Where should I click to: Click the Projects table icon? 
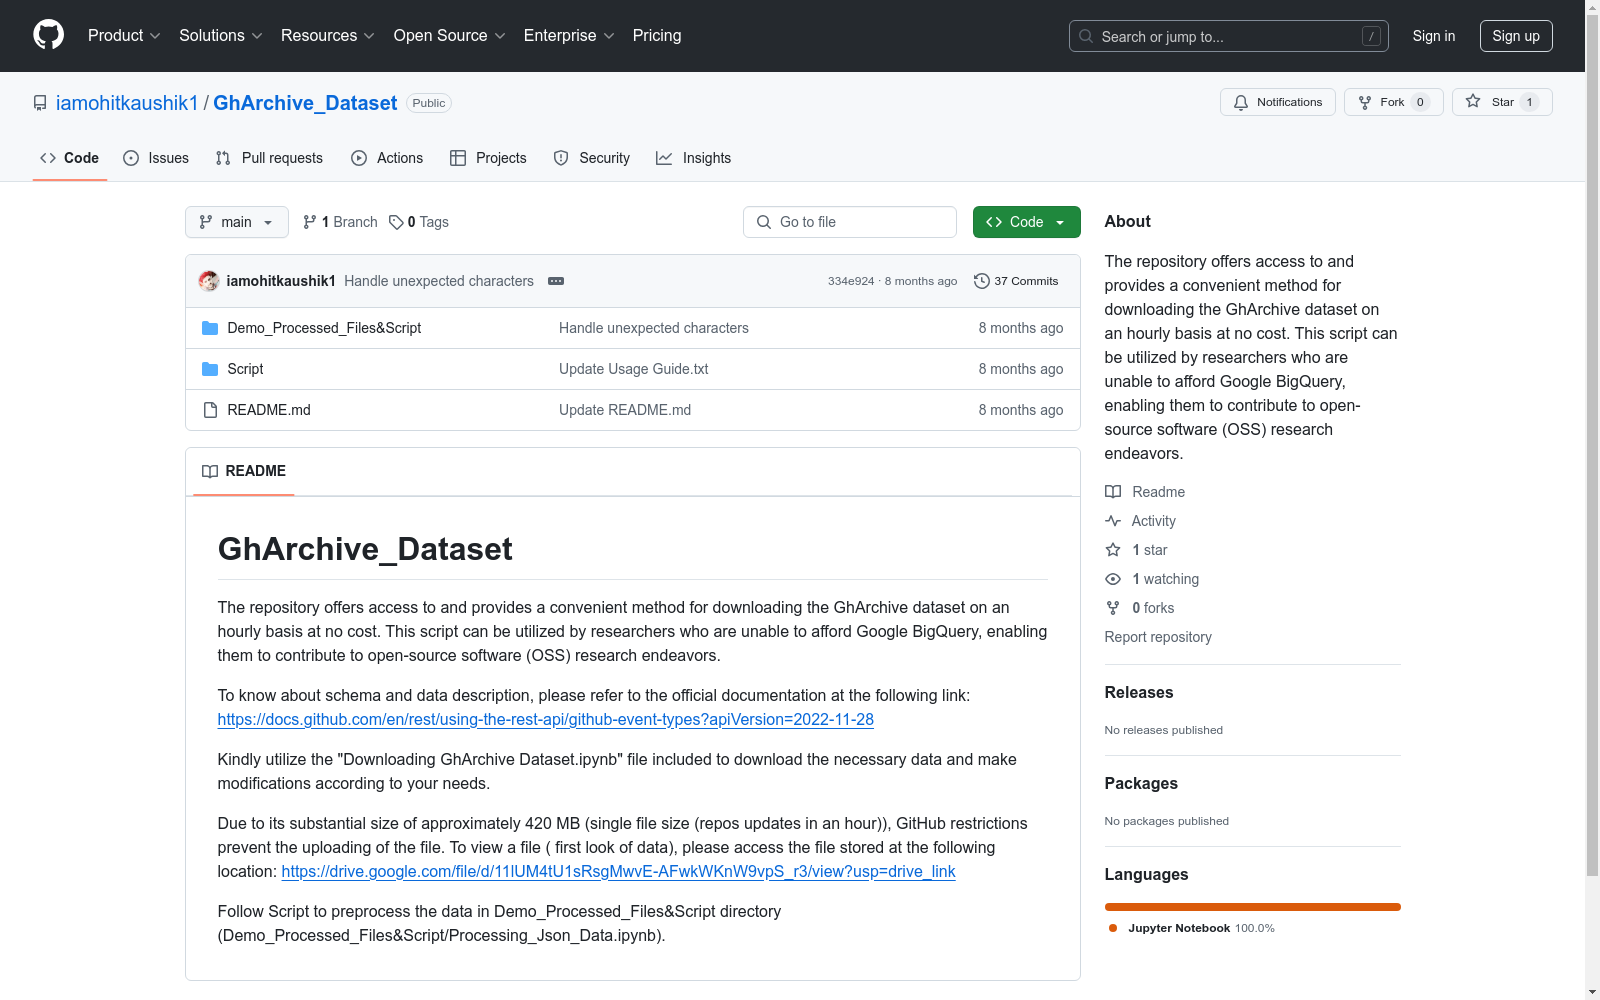[x=458, y=158]
